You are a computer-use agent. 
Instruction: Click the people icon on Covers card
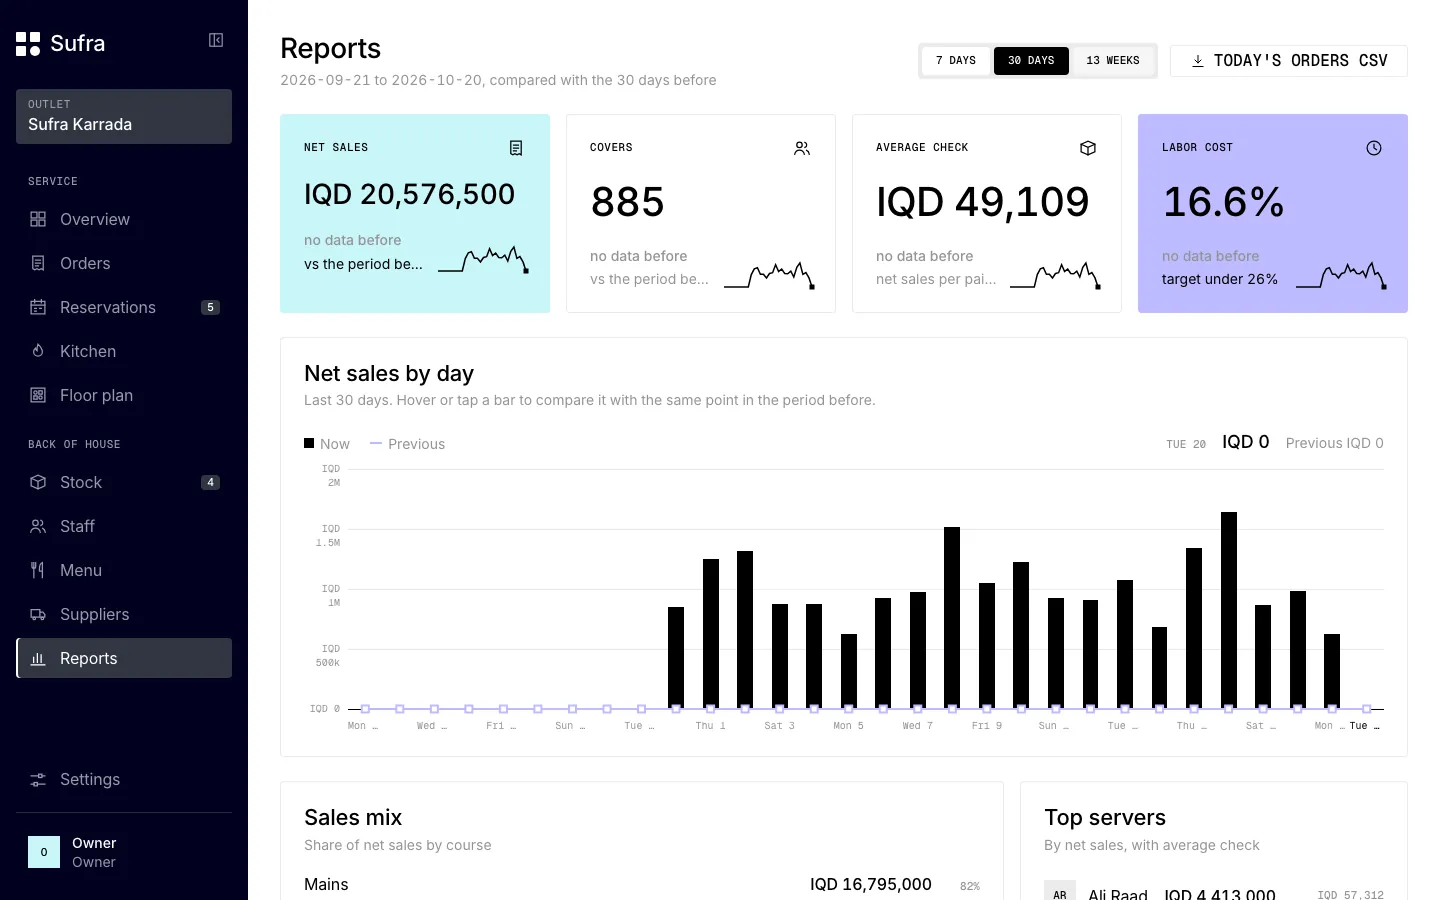[x=802, y=148]
